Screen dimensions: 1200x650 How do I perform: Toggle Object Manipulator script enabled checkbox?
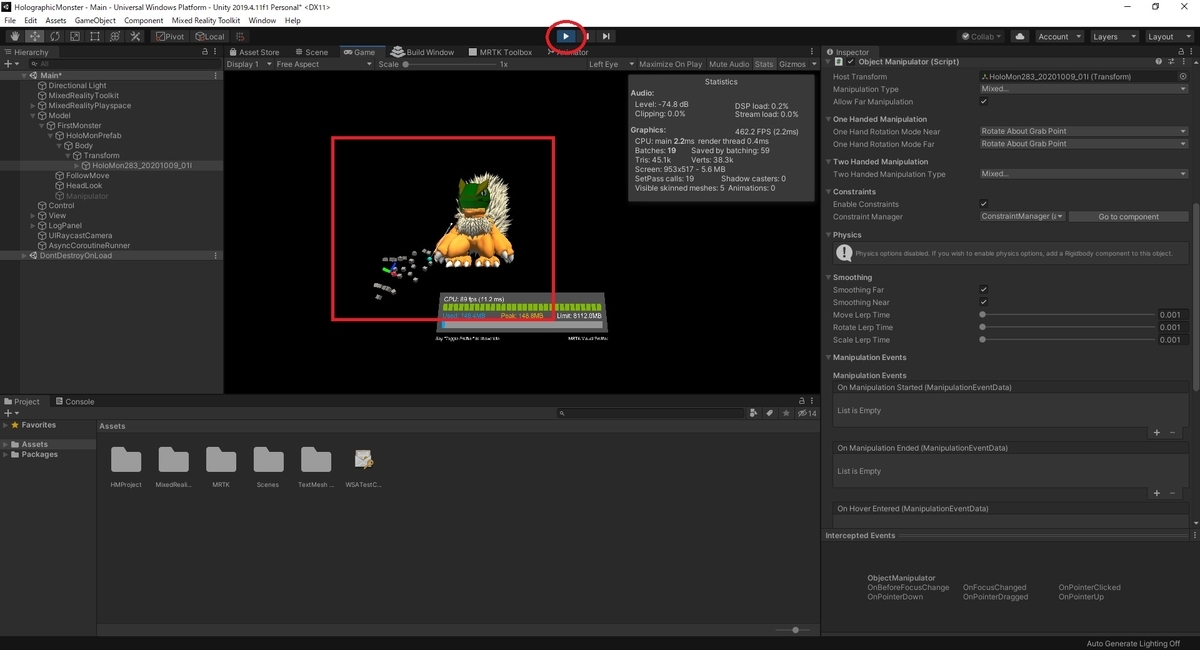point(851,61)
